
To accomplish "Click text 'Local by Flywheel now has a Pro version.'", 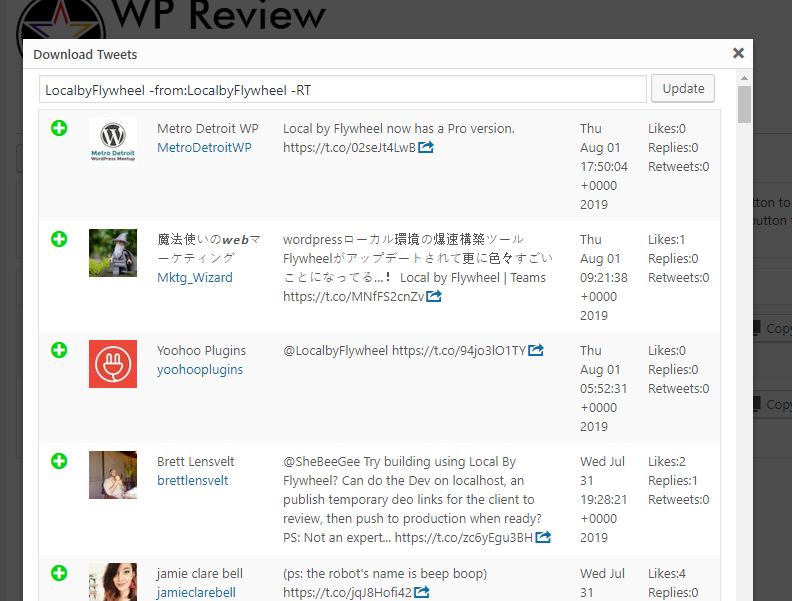I will coord(399,128).
